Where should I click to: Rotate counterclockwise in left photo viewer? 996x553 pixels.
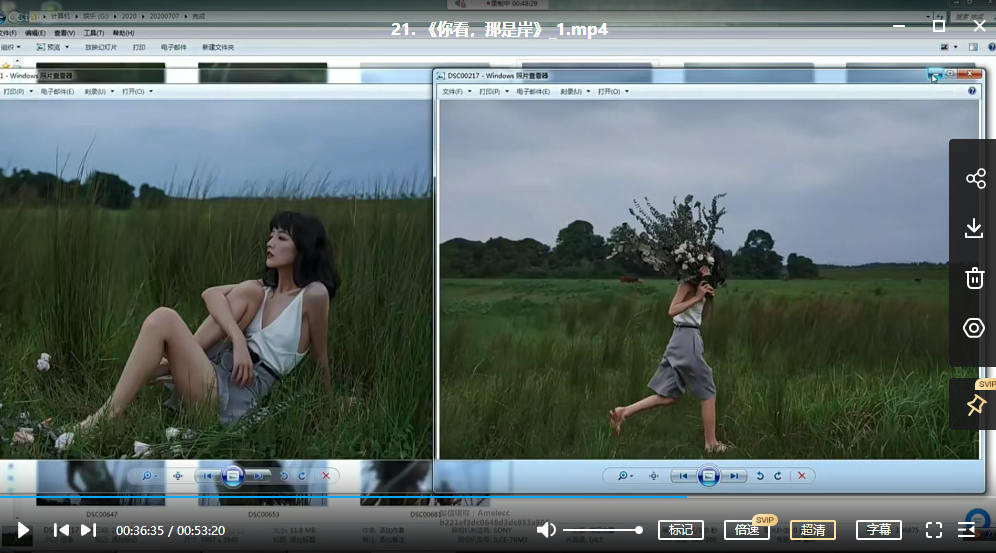point(284,476)
